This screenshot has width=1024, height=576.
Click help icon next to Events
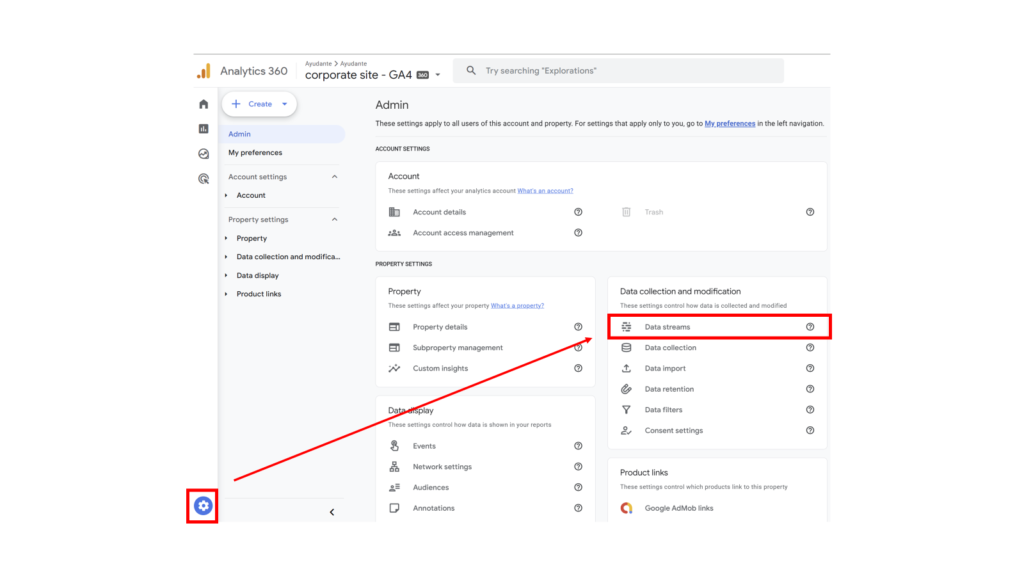click(578, 446)
